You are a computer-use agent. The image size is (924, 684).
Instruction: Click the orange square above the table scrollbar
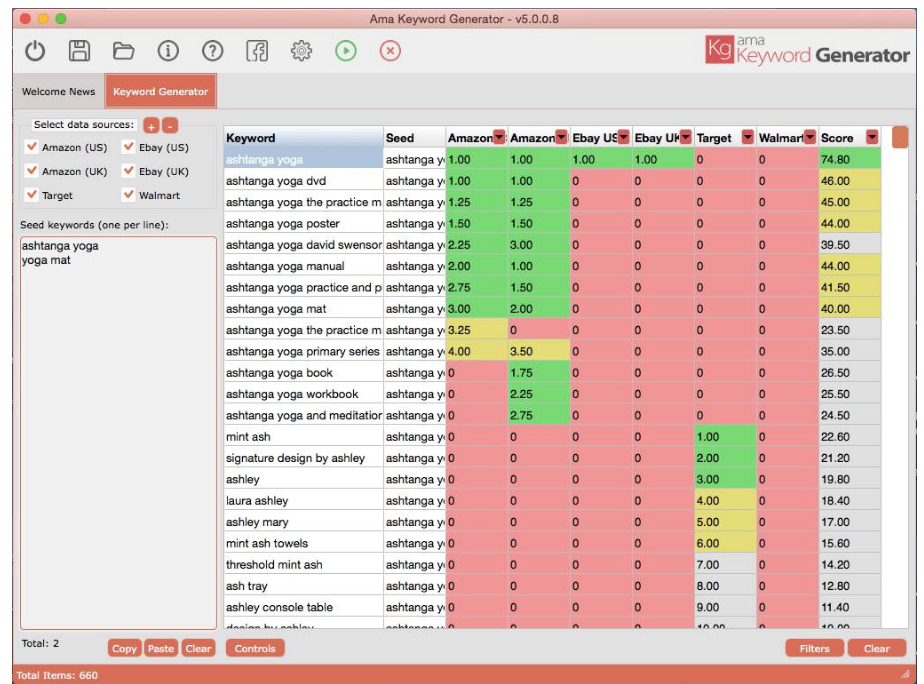point(900,137)
